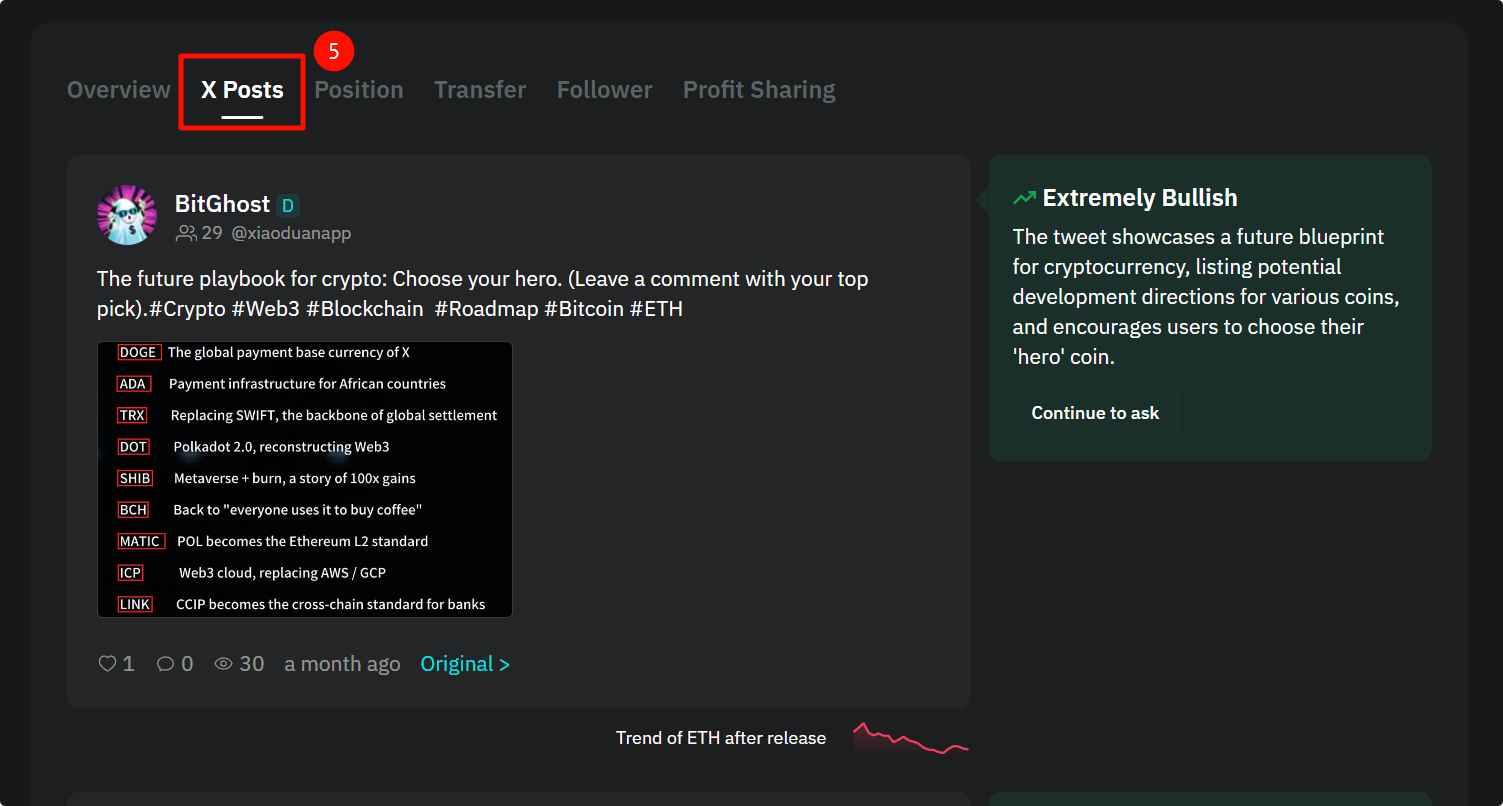Click the 'Extremely Bullish' heading

(x=1140, y=198)
